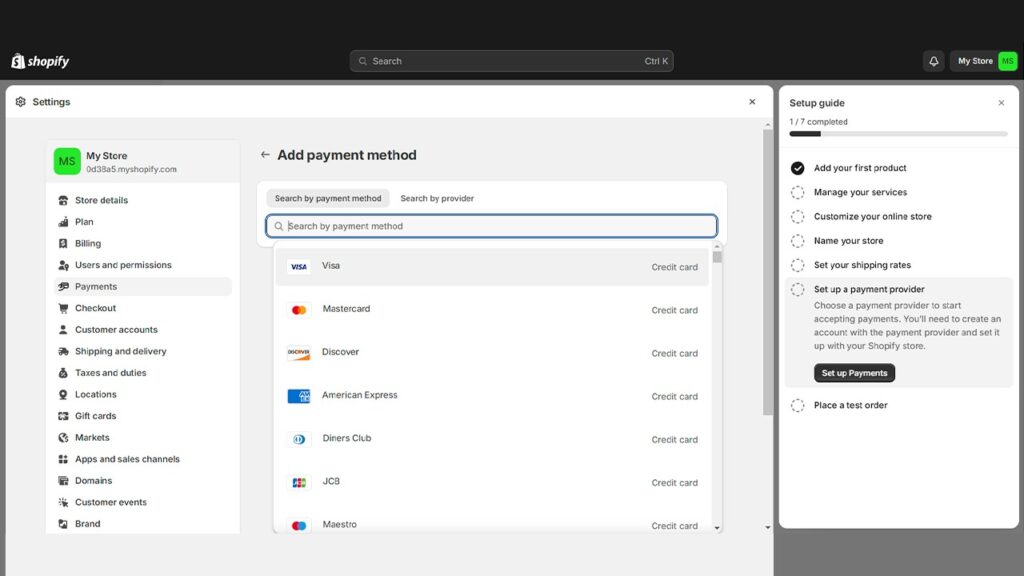Open the My Store account menu
This screenshot has width=1024, height=576.
coord(983,61)
